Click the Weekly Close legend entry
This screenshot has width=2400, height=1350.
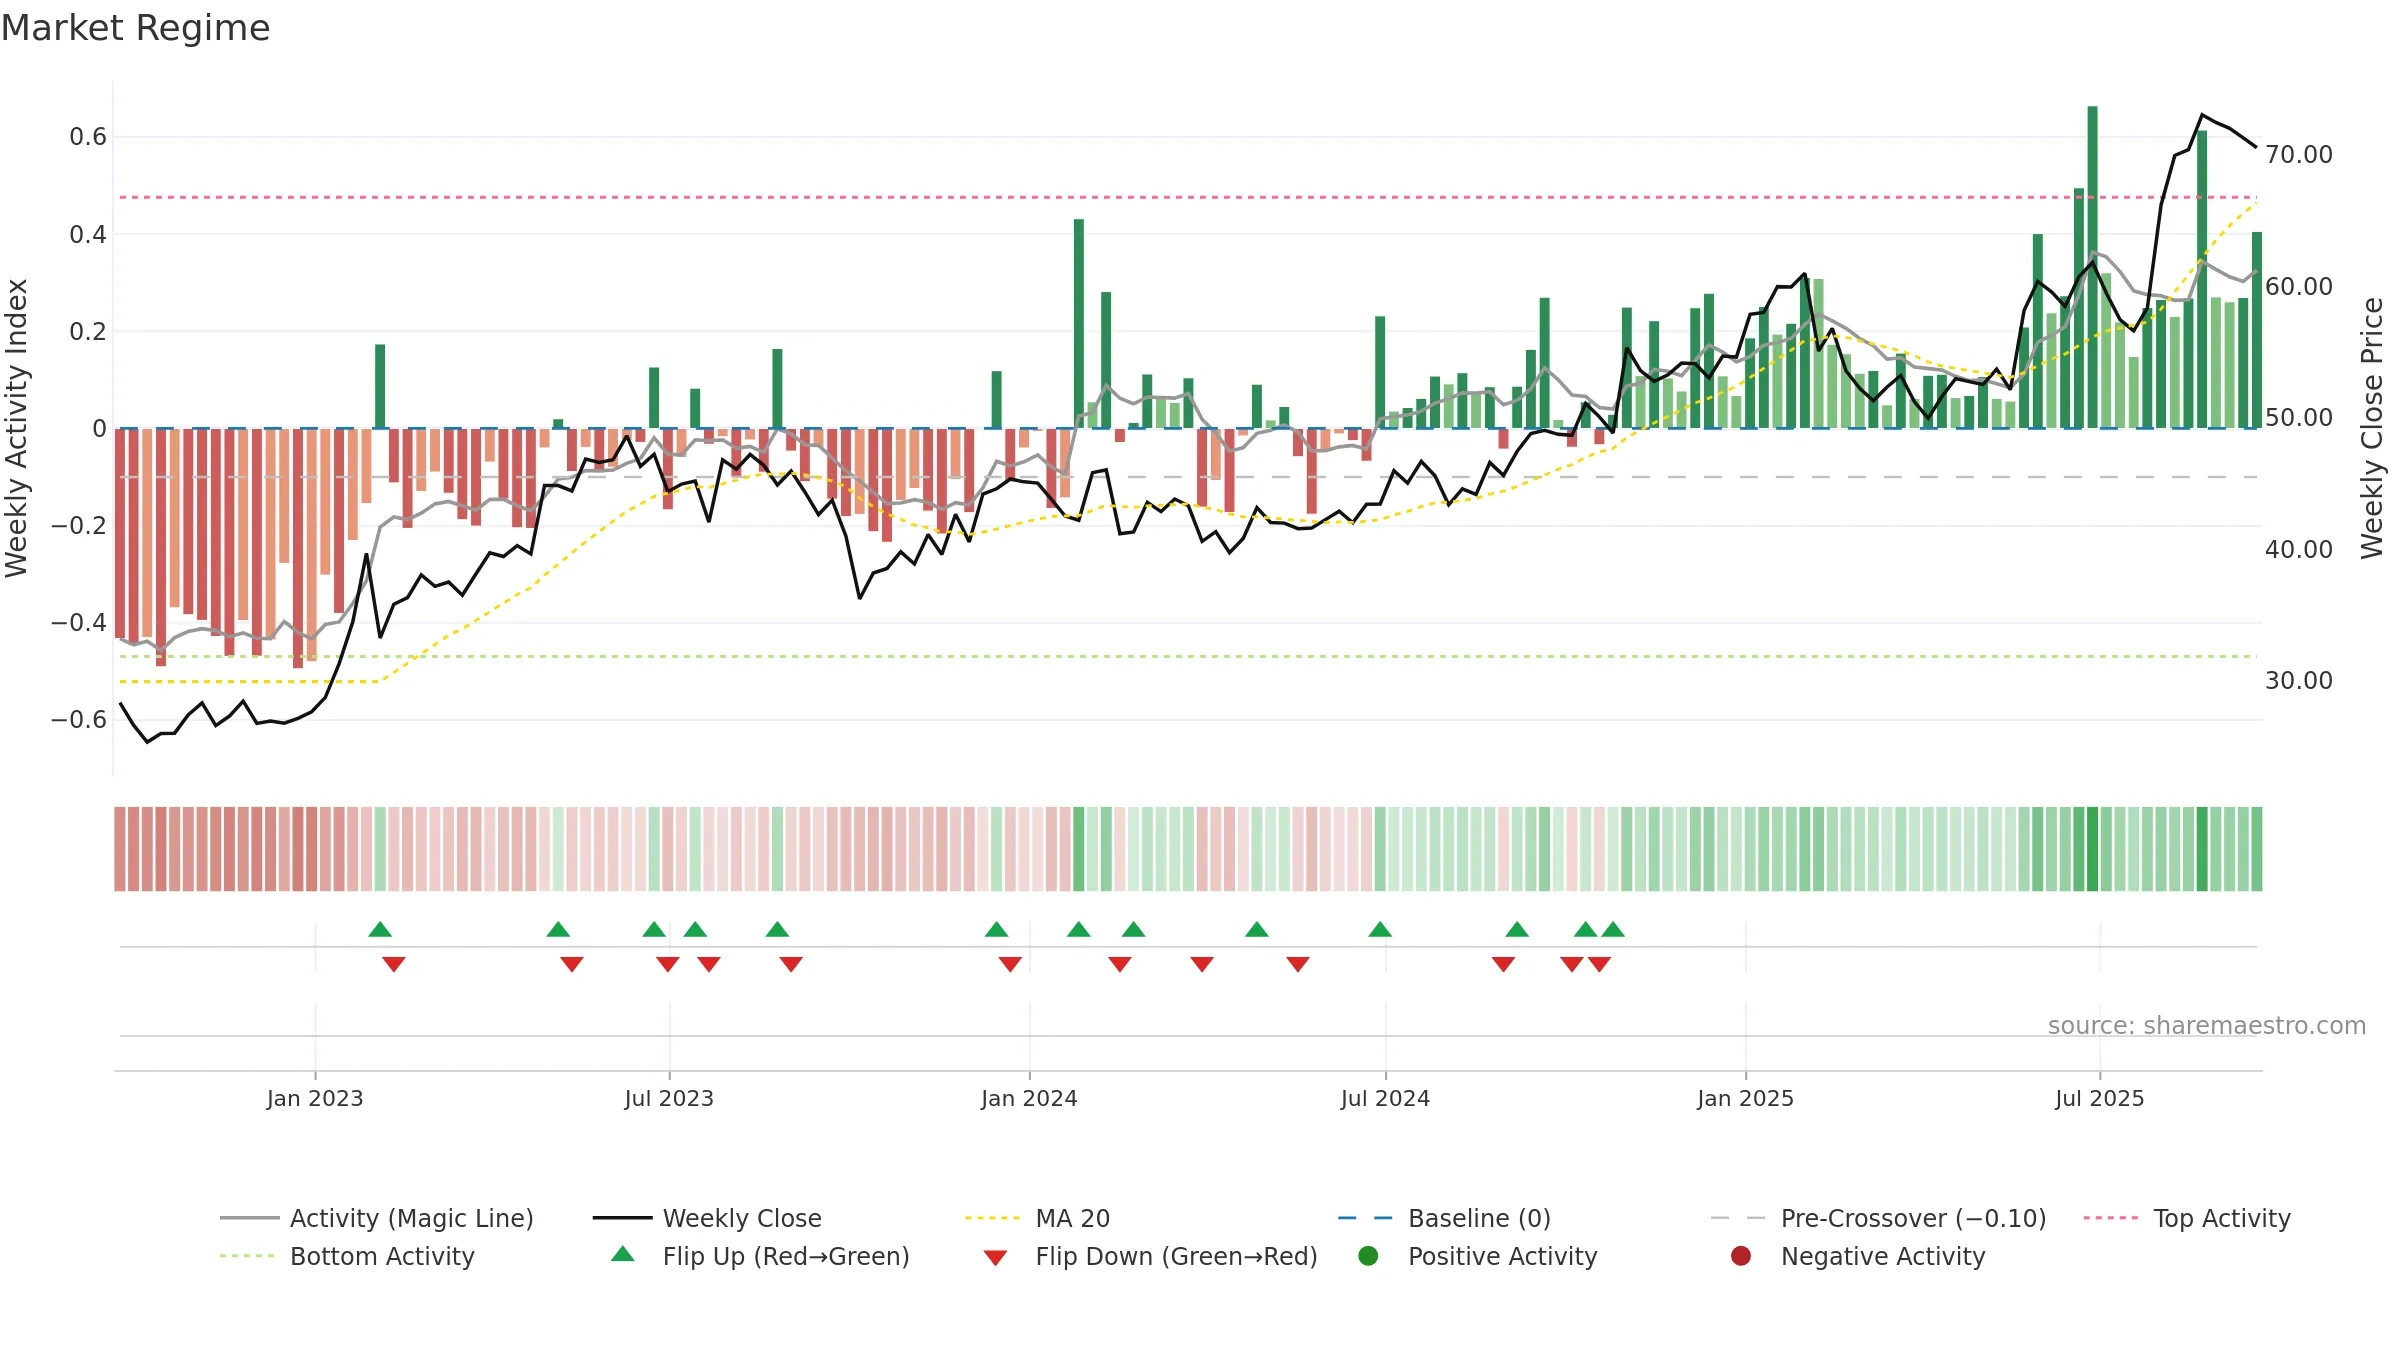707,1218
